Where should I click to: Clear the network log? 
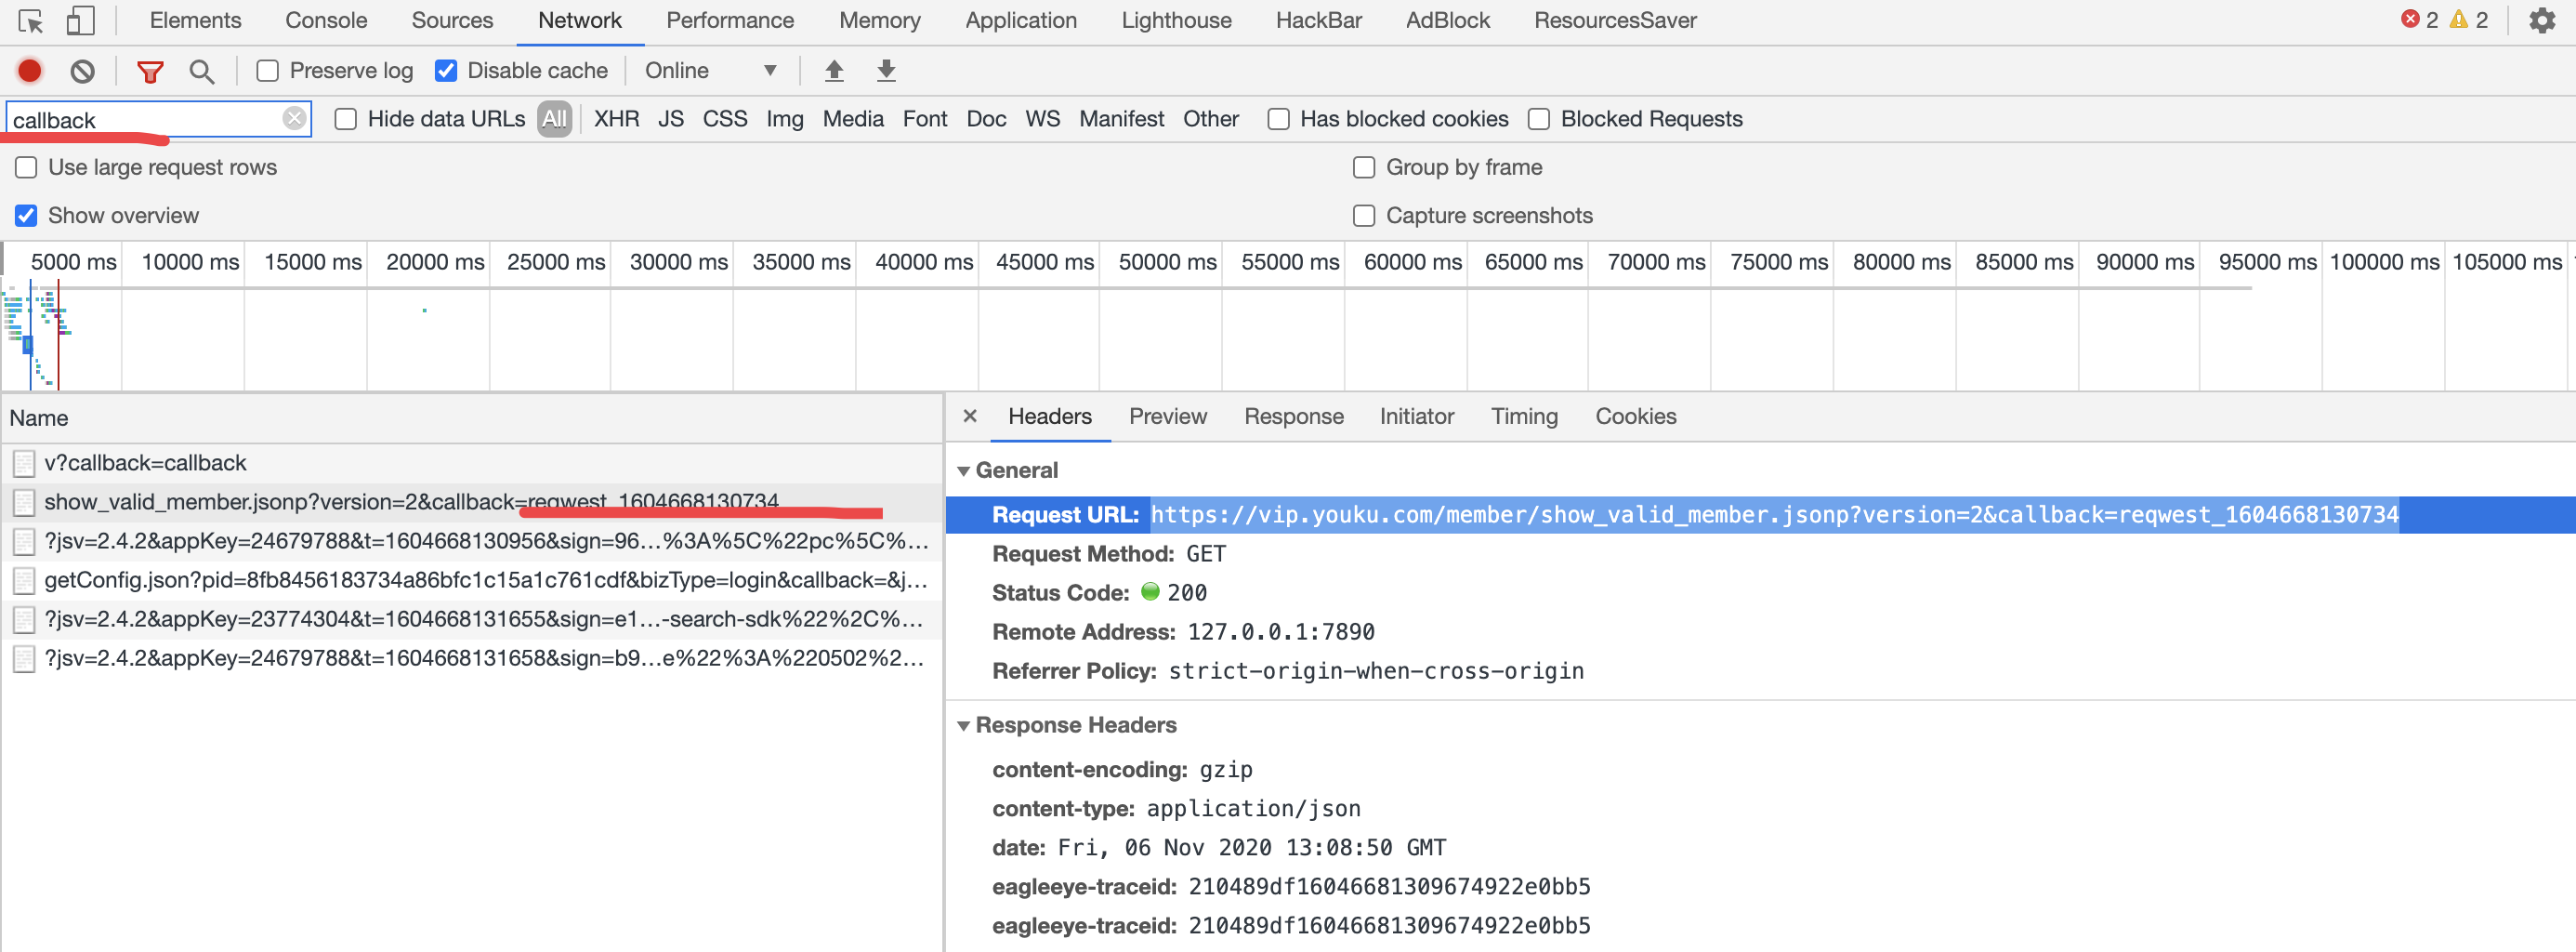tap(83, 71)
